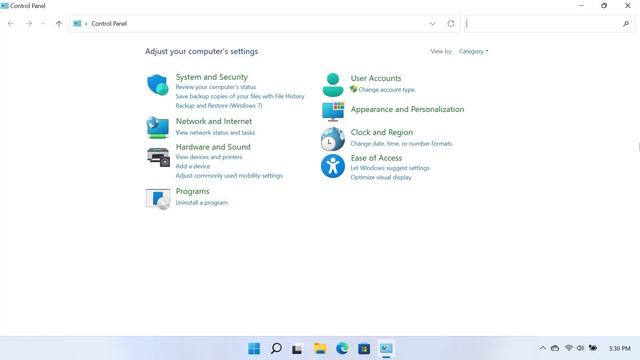Open the volume tray icon
Screen dimensions: 640x360
580,348
